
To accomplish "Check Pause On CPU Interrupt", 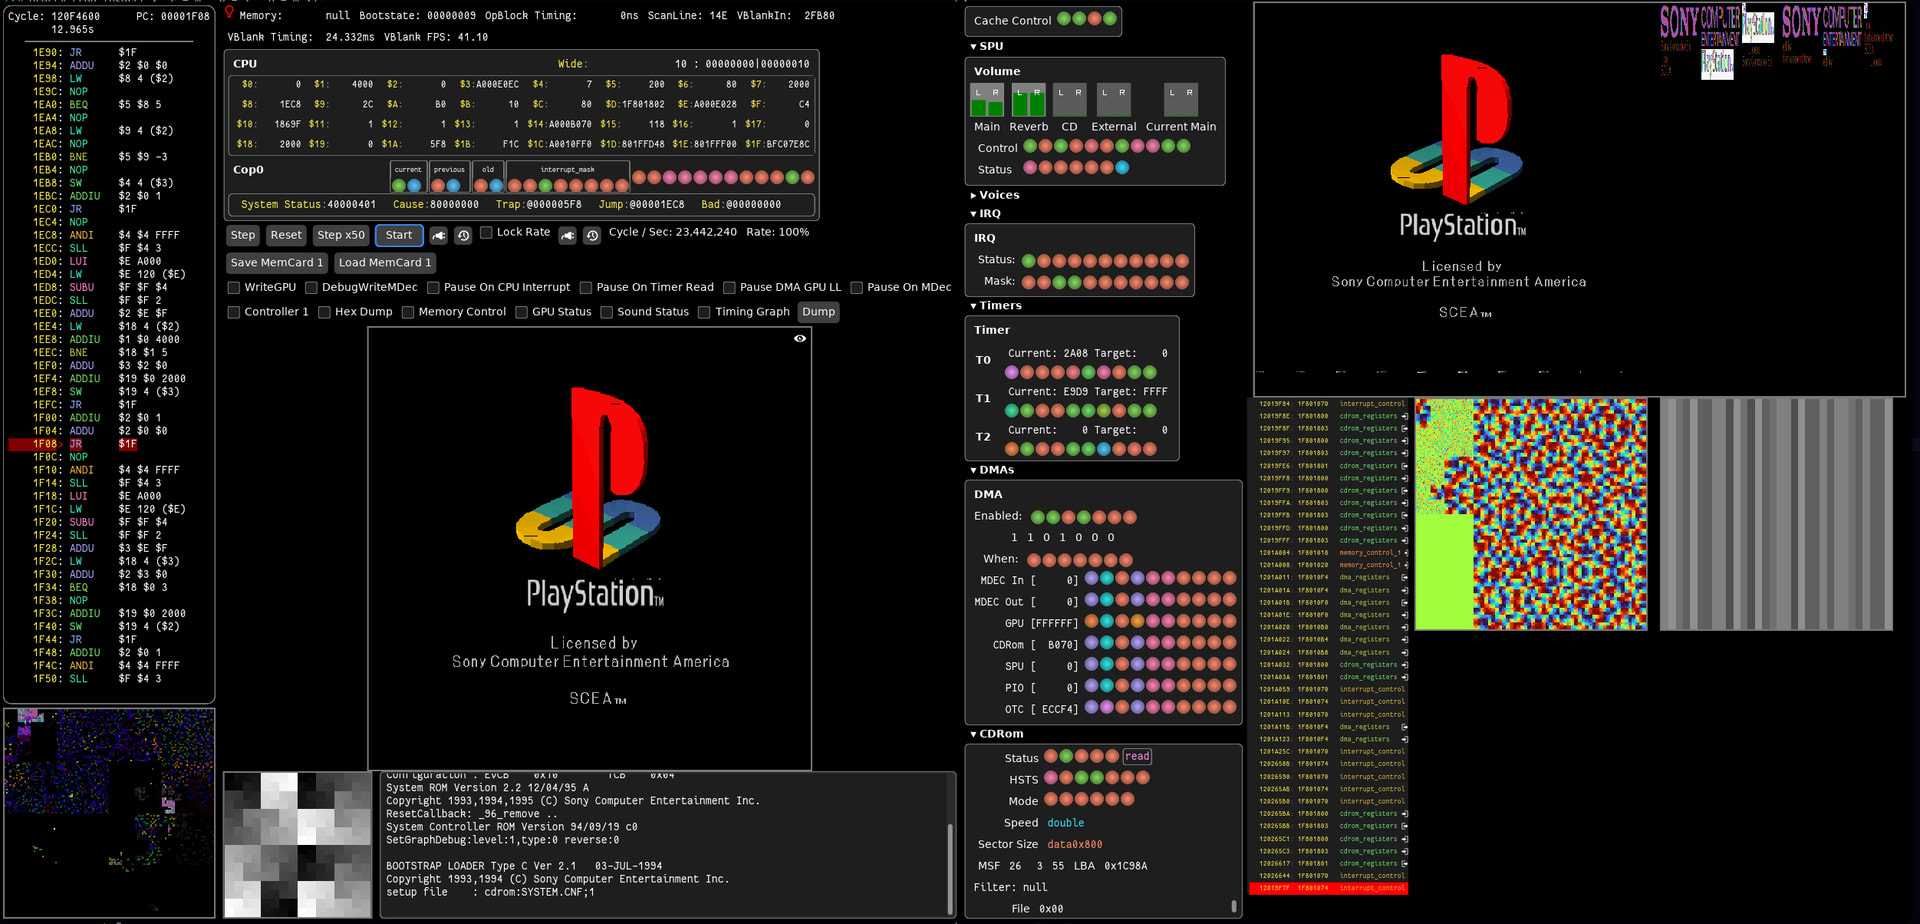I will [433, 288].
